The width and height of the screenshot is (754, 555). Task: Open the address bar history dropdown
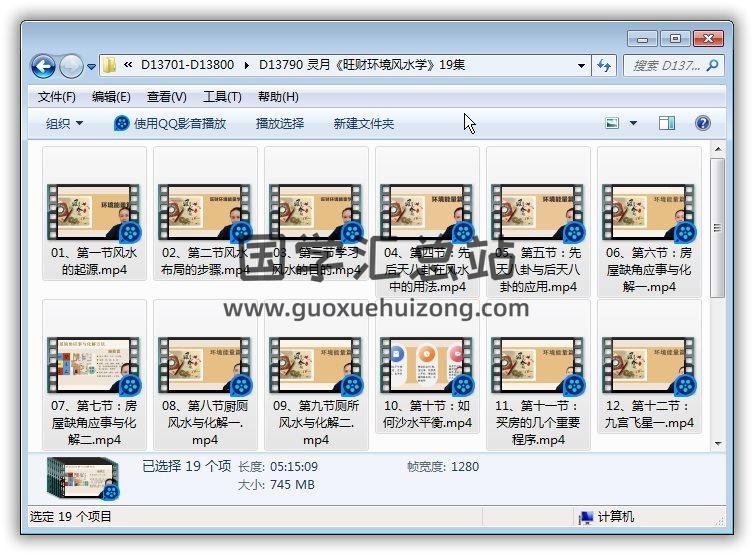coord(581,65)
